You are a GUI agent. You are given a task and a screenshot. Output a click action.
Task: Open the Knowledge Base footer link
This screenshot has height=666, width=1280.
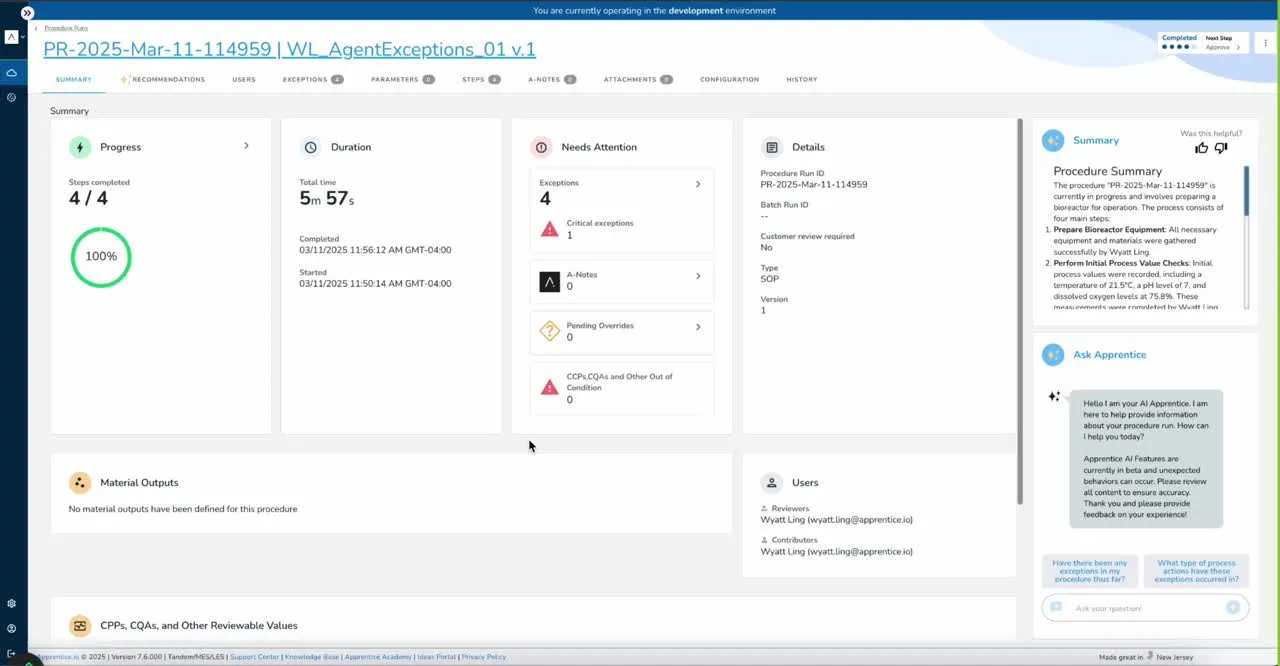coord(312,657)
